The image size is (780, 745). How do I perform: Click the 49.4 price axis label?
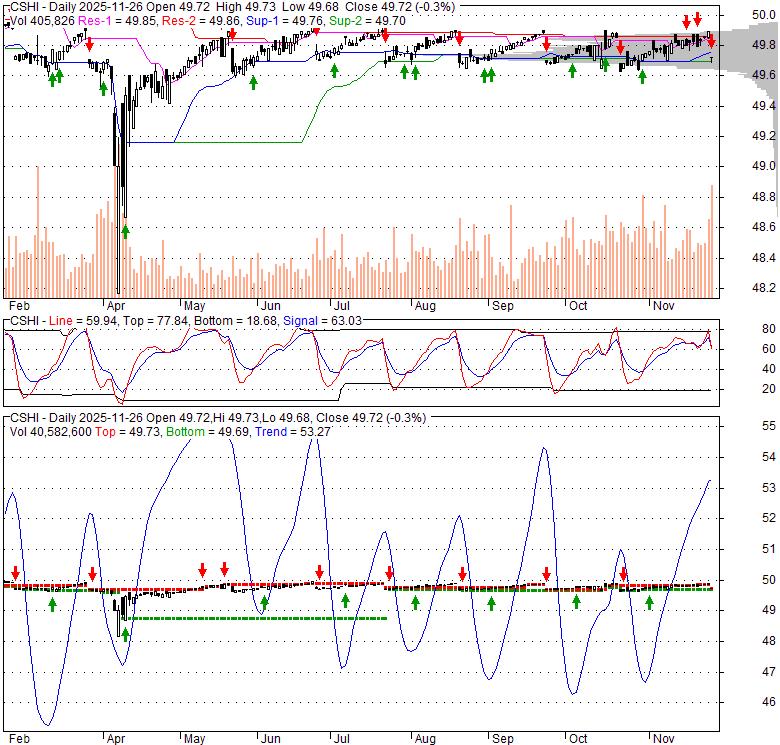click(x=764, y=106)
